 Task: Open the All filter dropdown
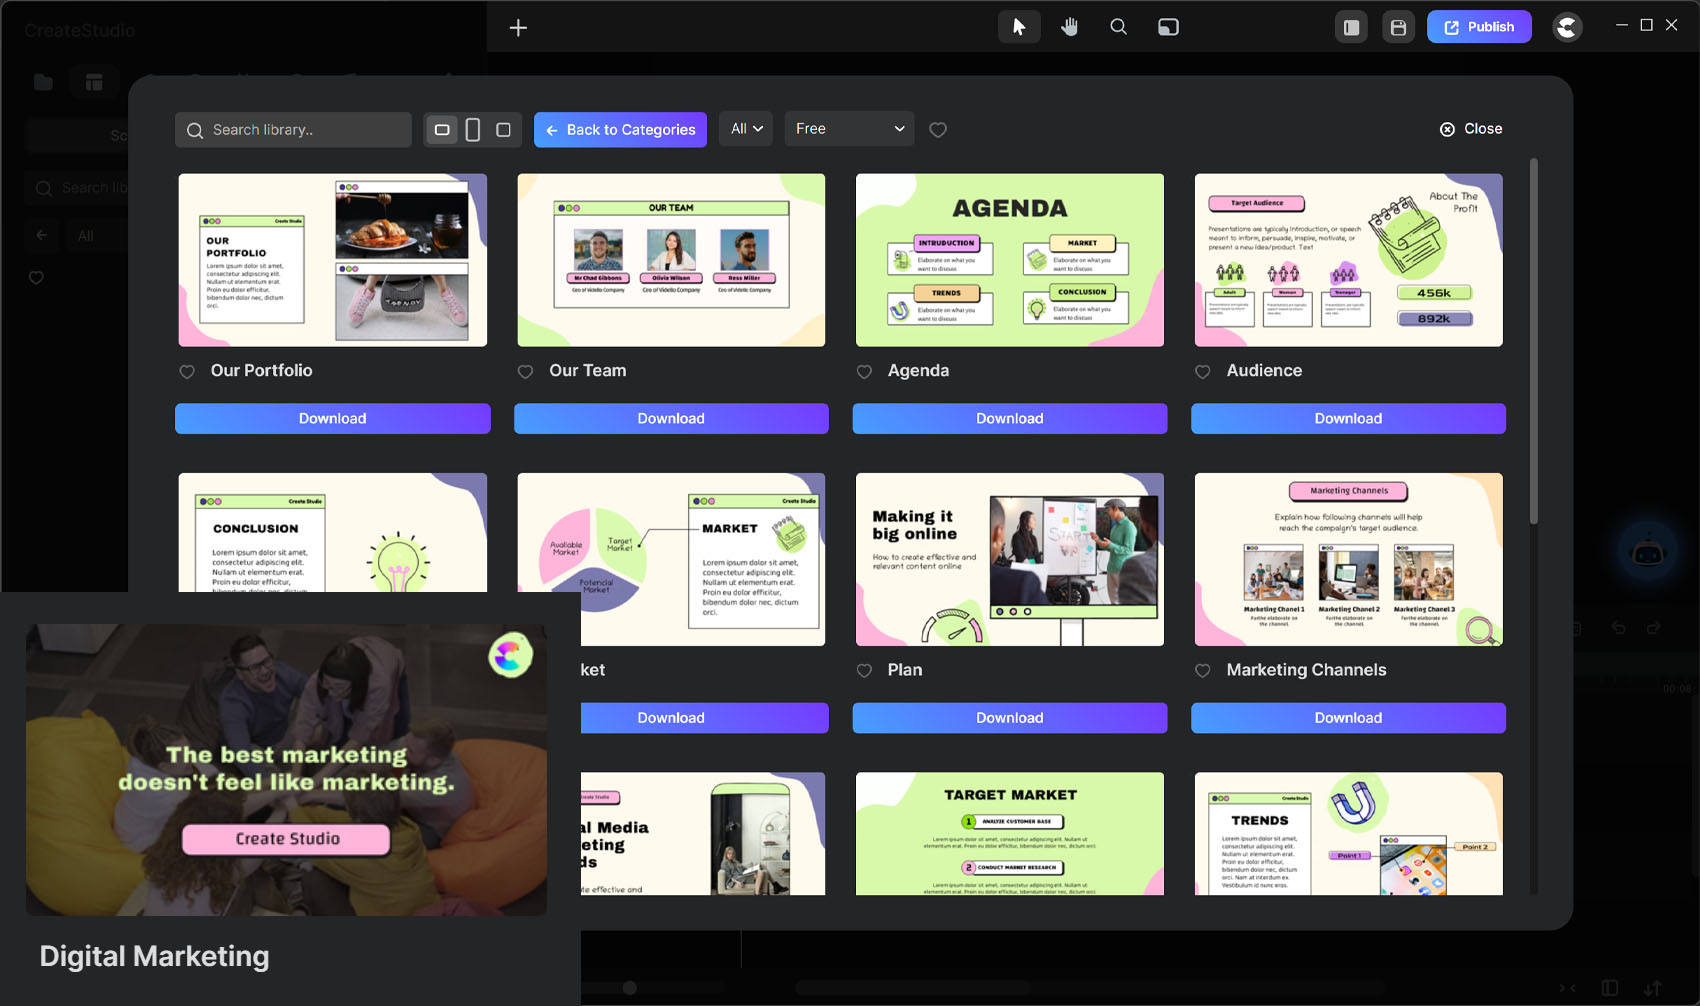pos(746,129)
